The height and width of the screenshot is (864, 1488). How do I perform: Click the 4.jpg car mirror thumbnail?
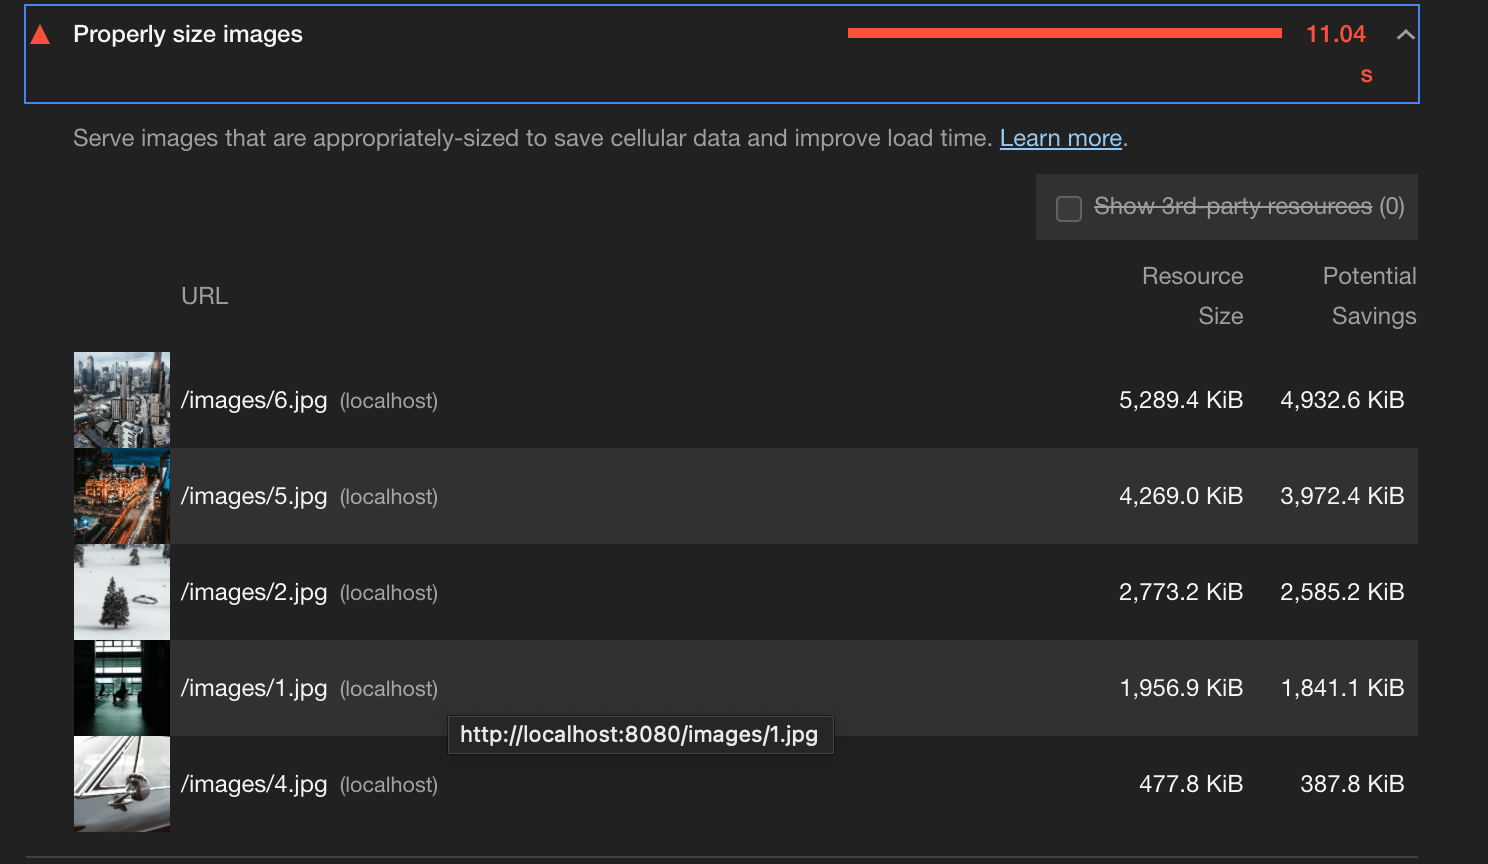(122, 784)
